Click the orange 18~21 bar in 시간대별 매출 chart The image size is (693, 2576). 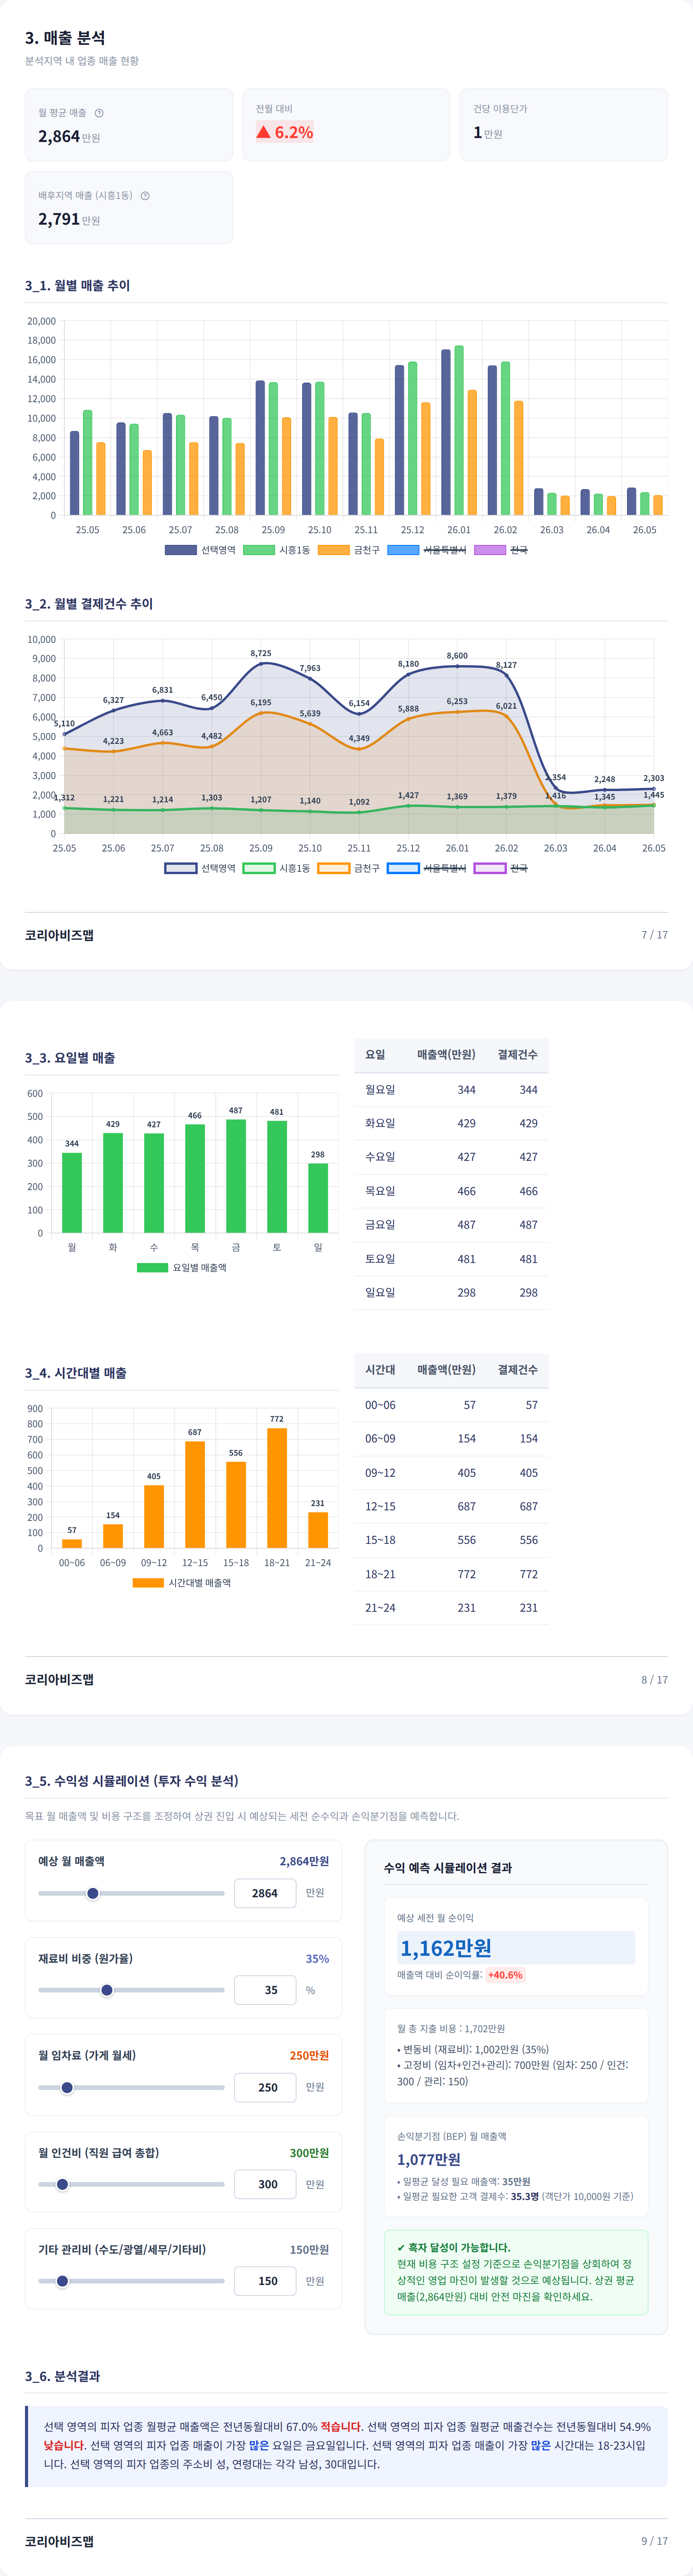coord(277,1488)
